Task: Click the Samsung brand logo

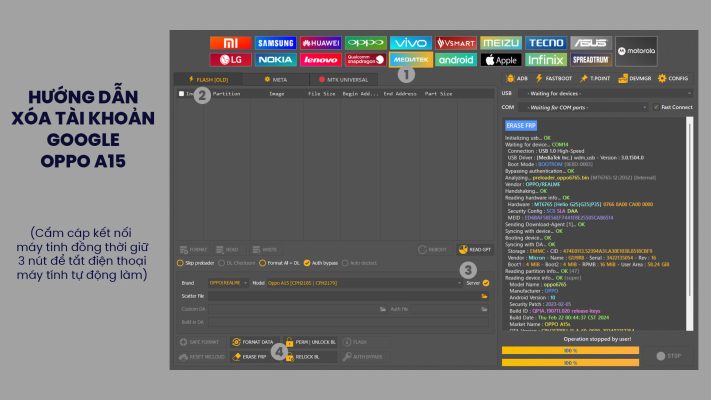Action: coord(275,43)
